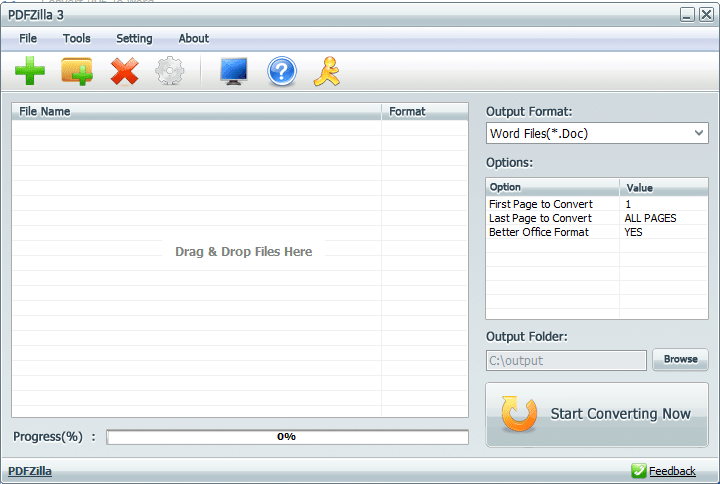Minimize the PDFZilla 3 window
Image resolution: width=720 pixels, height=484 pixels.
687,15
